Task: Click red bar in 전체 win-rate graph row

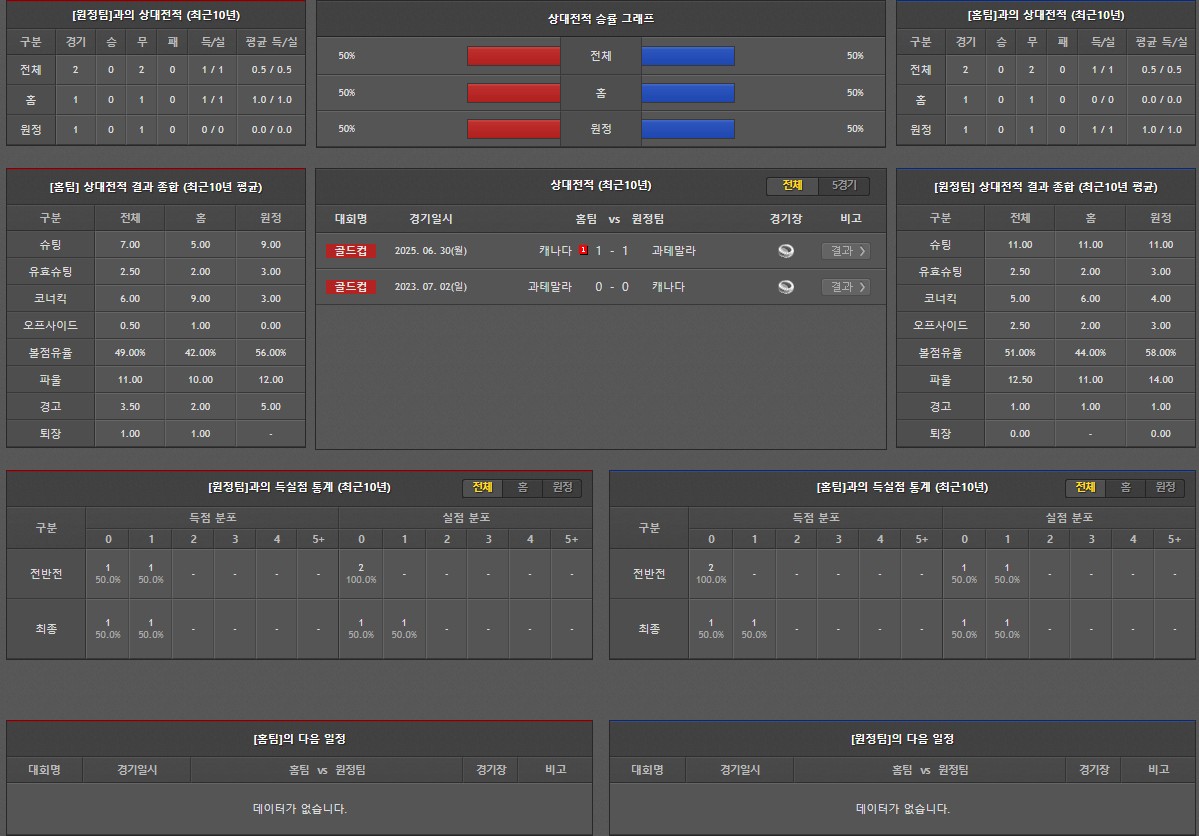Action: (513, 56)
